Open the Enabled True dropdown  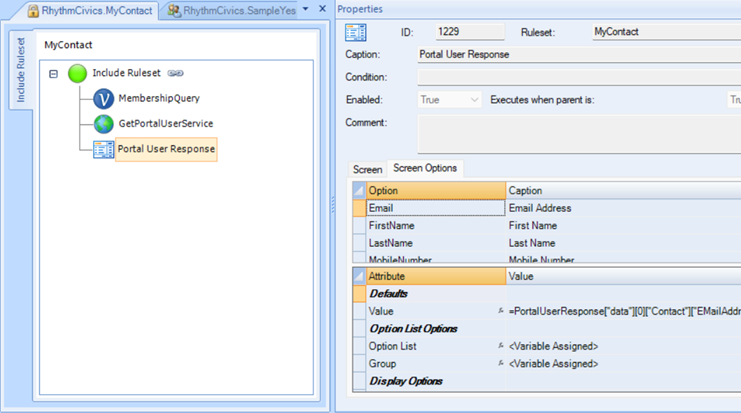pyautogui.click(x=473, y=100)
